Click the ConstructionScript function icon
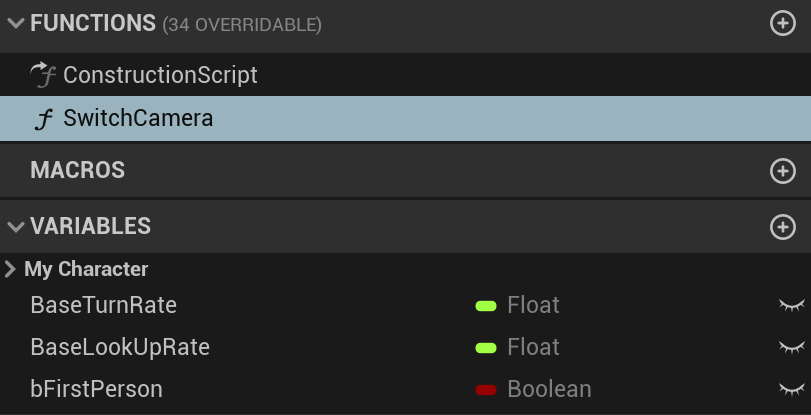811x415 pixels. (x=43, y=74)
